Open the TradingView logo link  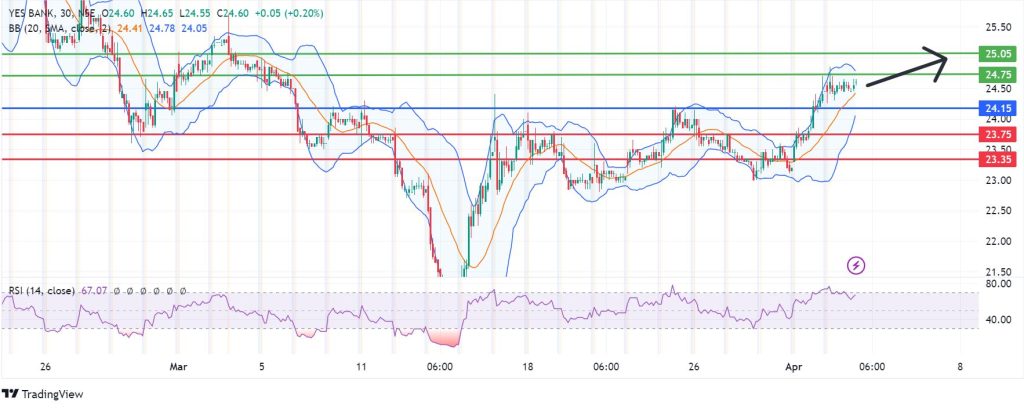42,394
